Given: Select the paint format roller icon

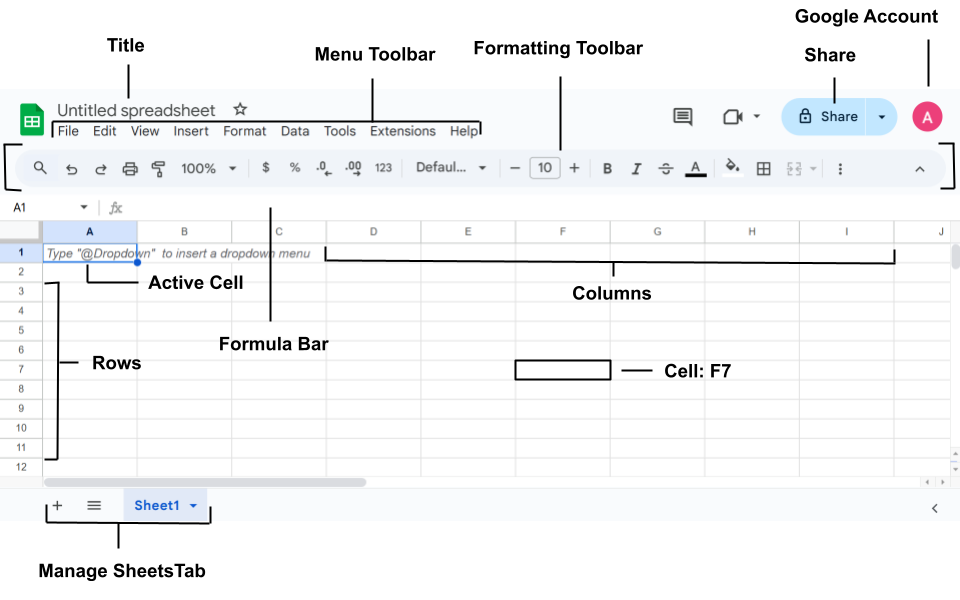Looking at the screenshot, I should pyautogui.click(x=158, y=169).
